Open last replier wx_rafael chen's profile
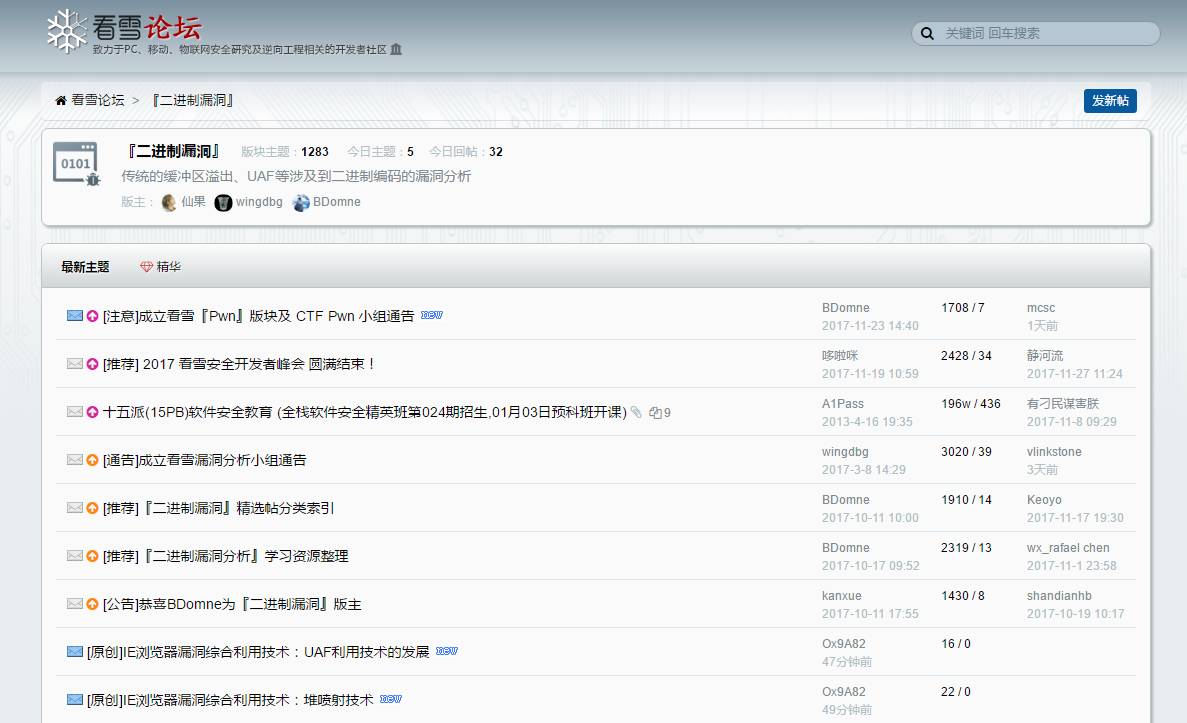The image size is (1187, 723). tap(1068, 547)
